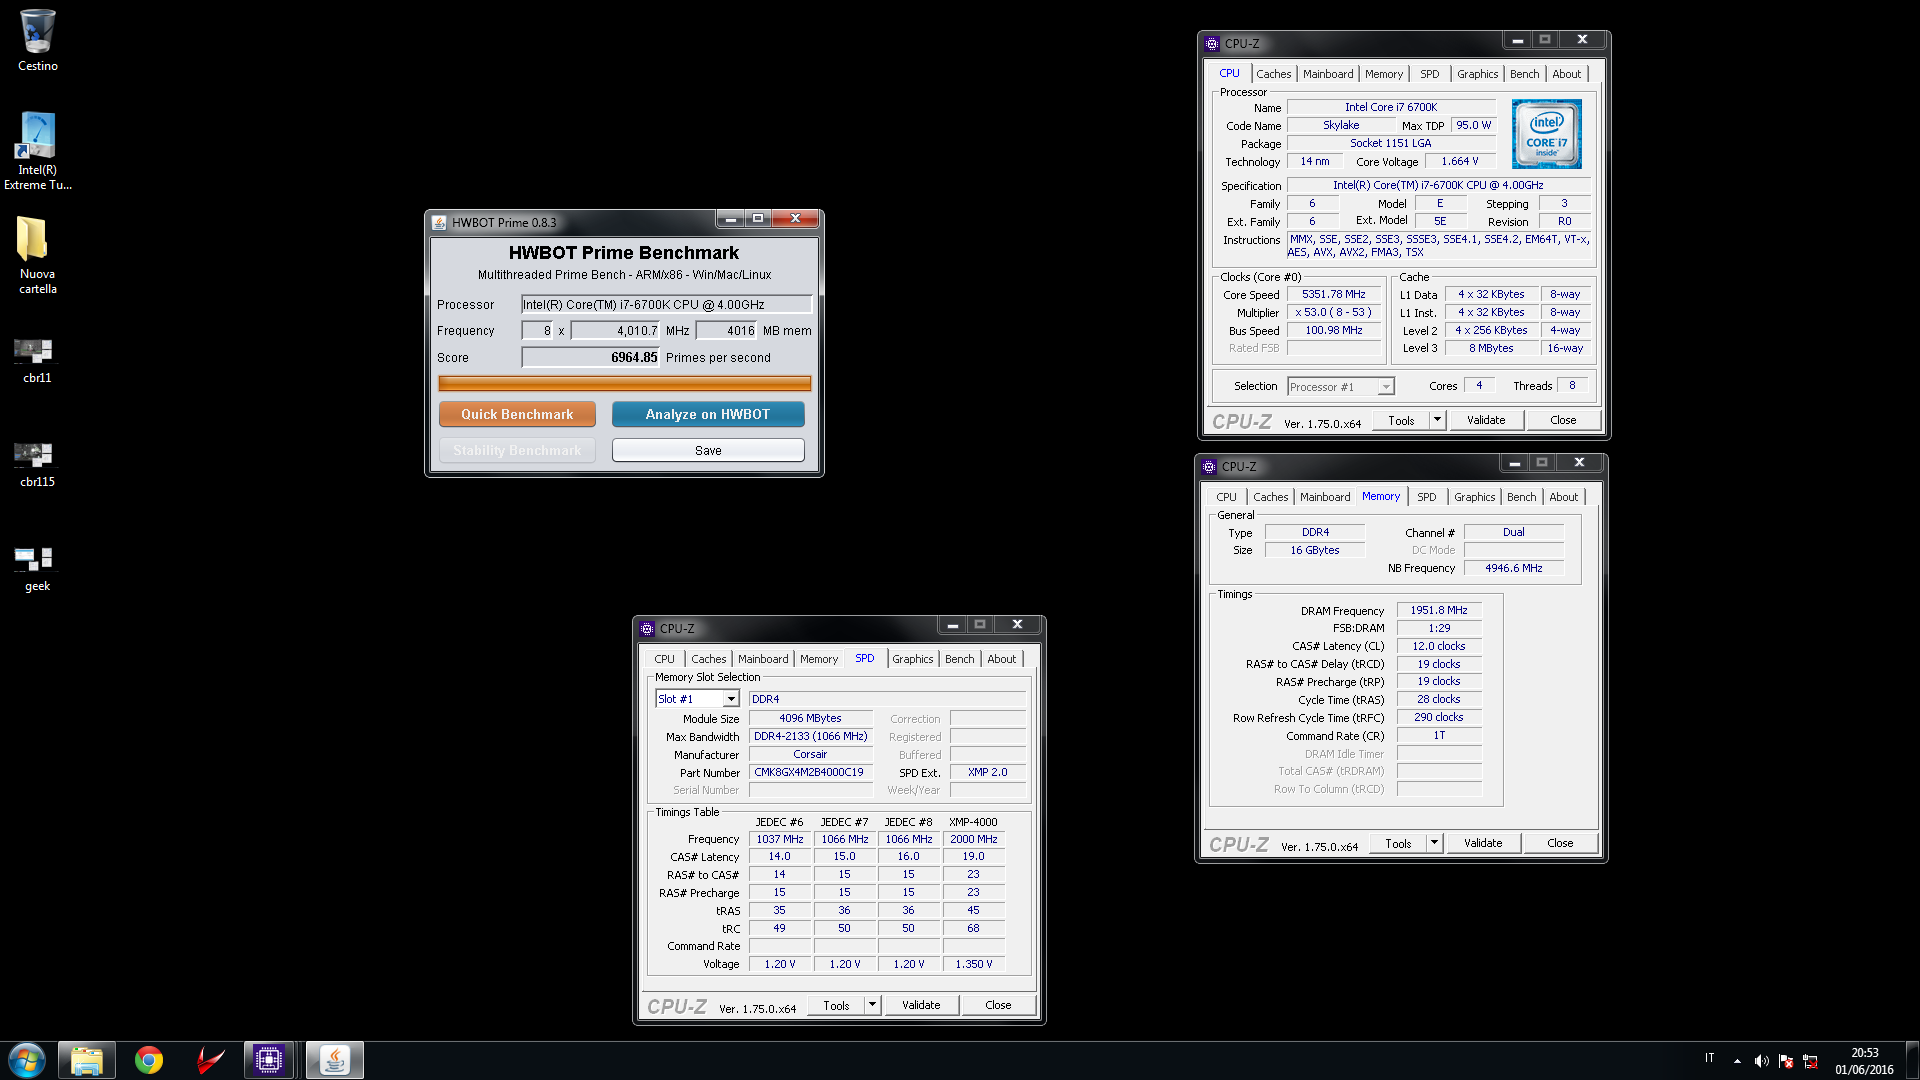Click CPU-Z SPD window title bar icon
The height and width of the screenshot is (1080, 1920).
[647, 628]
